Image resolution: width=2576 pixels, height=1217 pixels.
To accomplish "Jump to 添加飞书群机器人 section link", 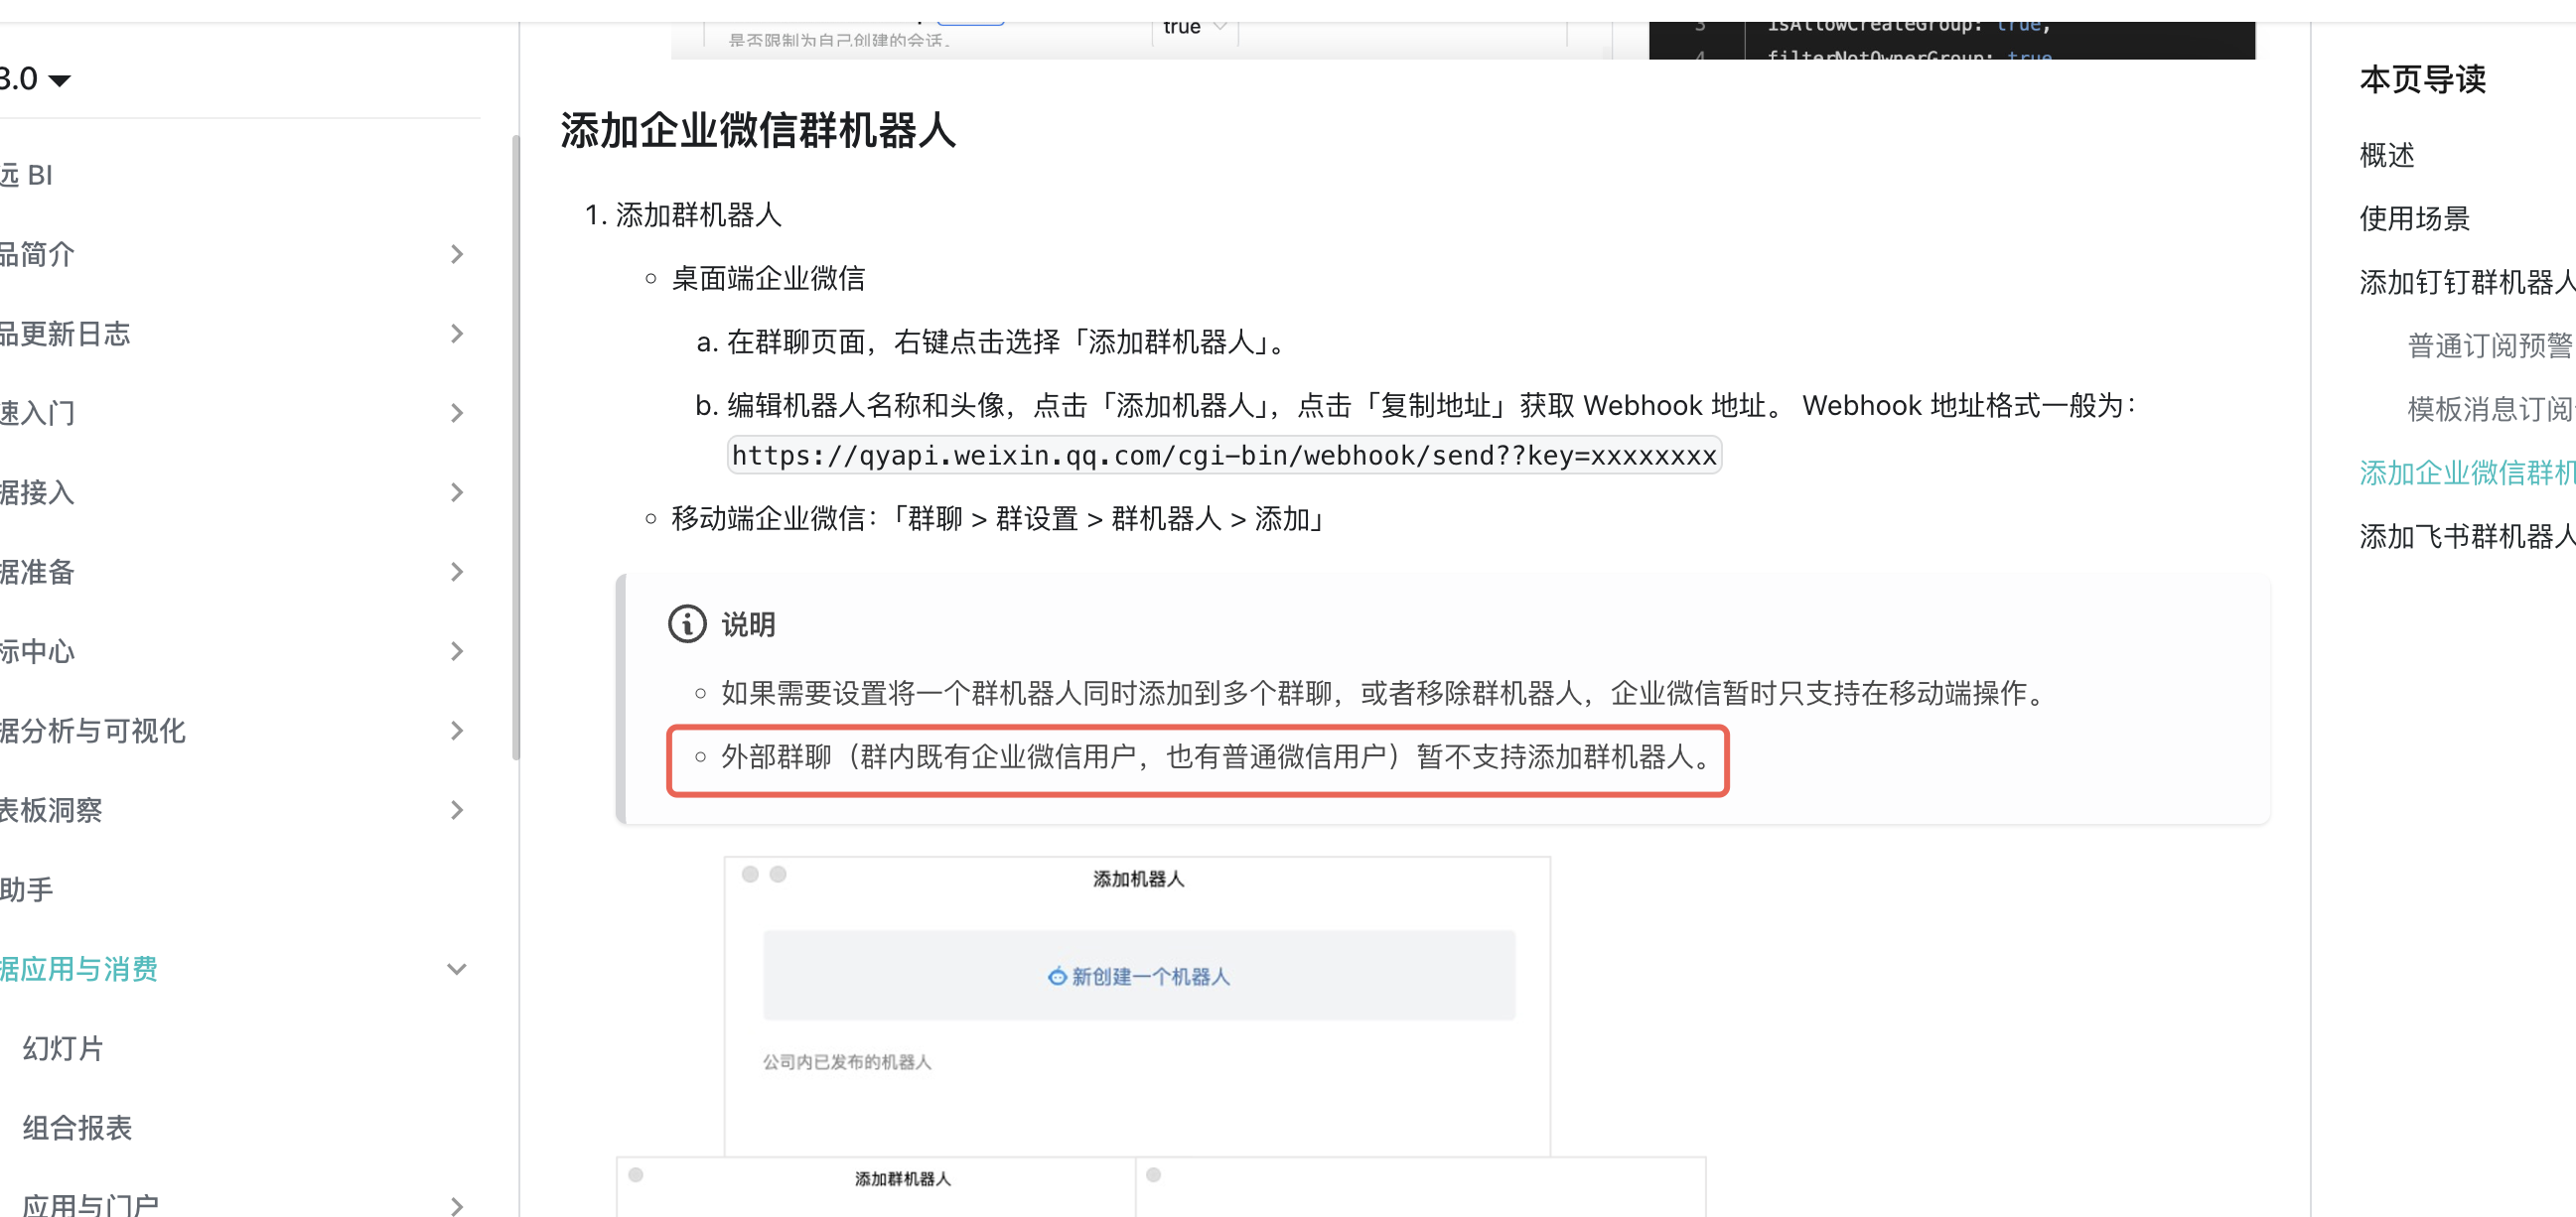I will 2467,536.
